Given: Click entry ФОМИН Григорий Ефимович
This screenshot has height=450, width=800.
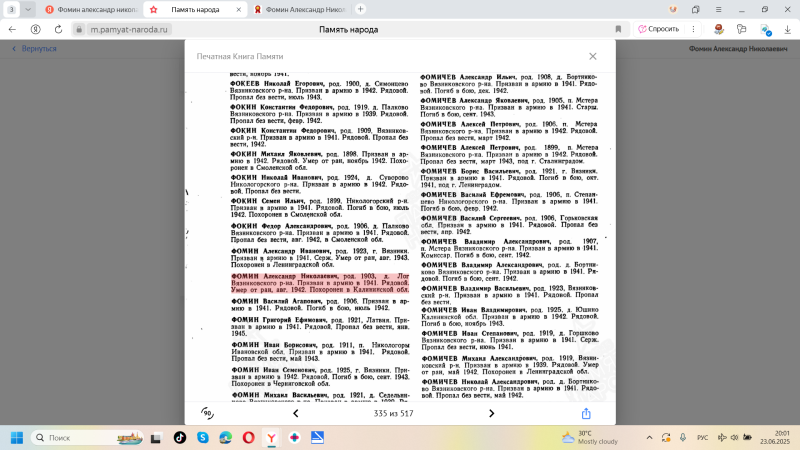Looking at the screenshot, I should coord(320,327).
